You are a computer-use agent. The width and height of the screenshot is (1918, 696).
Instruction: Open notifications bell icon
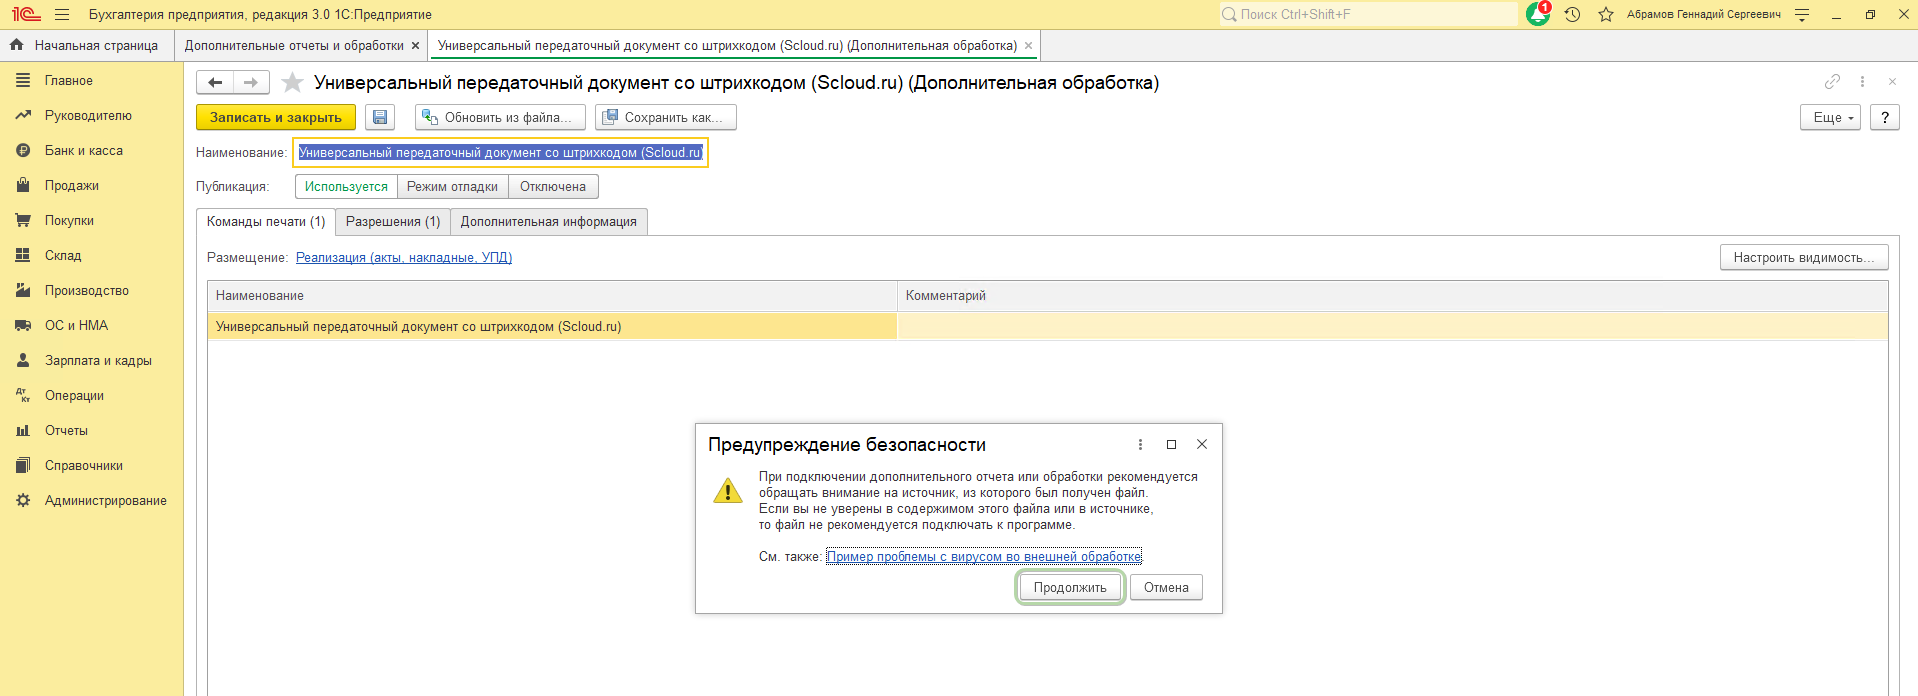tap(1538, 15)
